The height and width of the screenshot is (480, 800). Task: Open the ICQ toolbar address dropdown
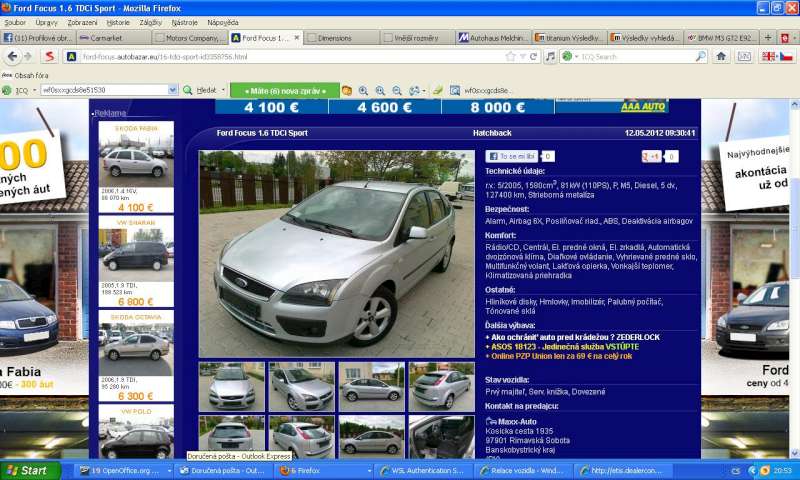coord(173,90)
